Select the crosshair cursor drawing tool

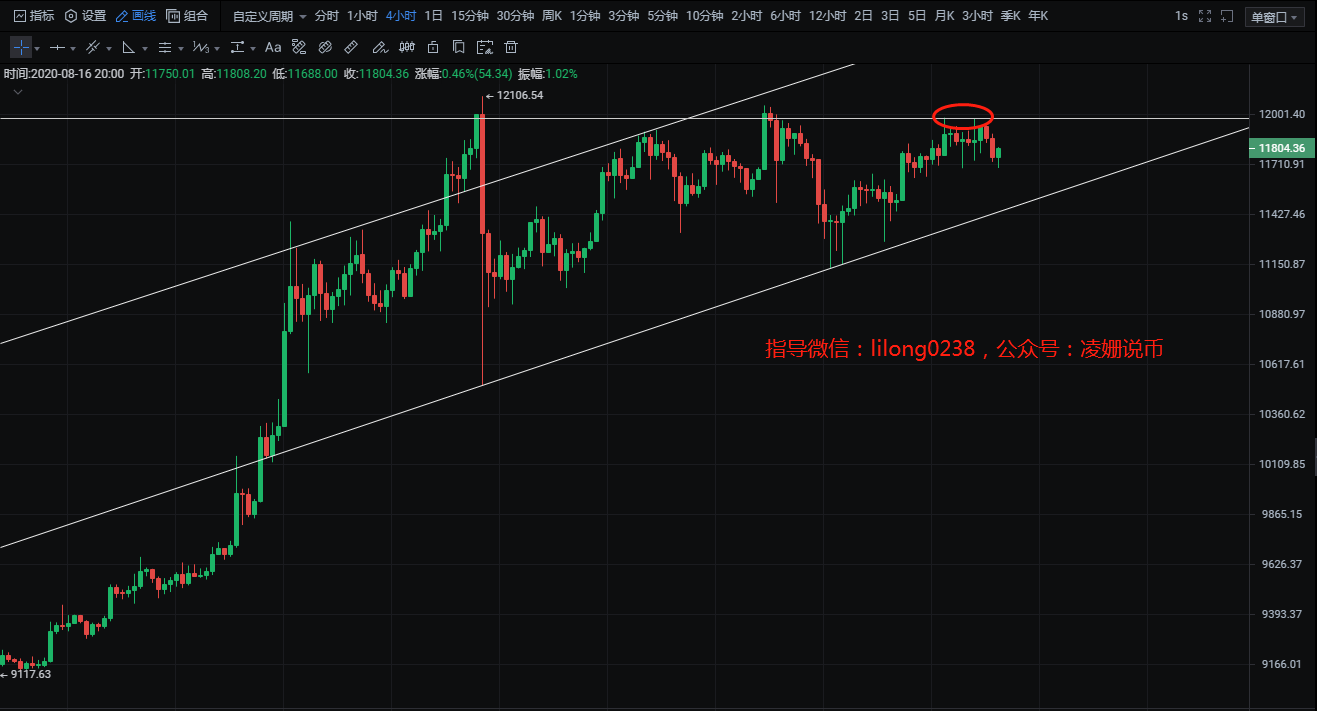(22, 47)
